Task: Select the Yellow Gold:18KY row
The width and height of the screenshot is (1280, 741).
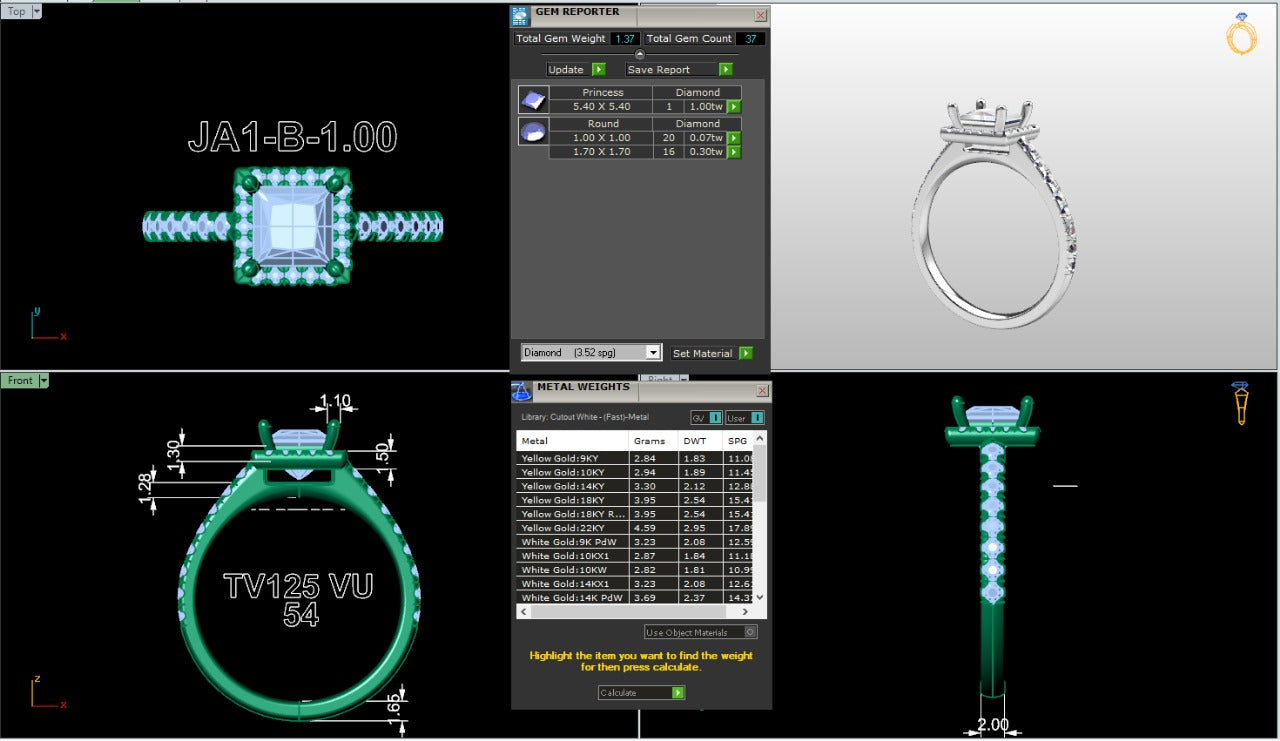Action: coord(634,500)
